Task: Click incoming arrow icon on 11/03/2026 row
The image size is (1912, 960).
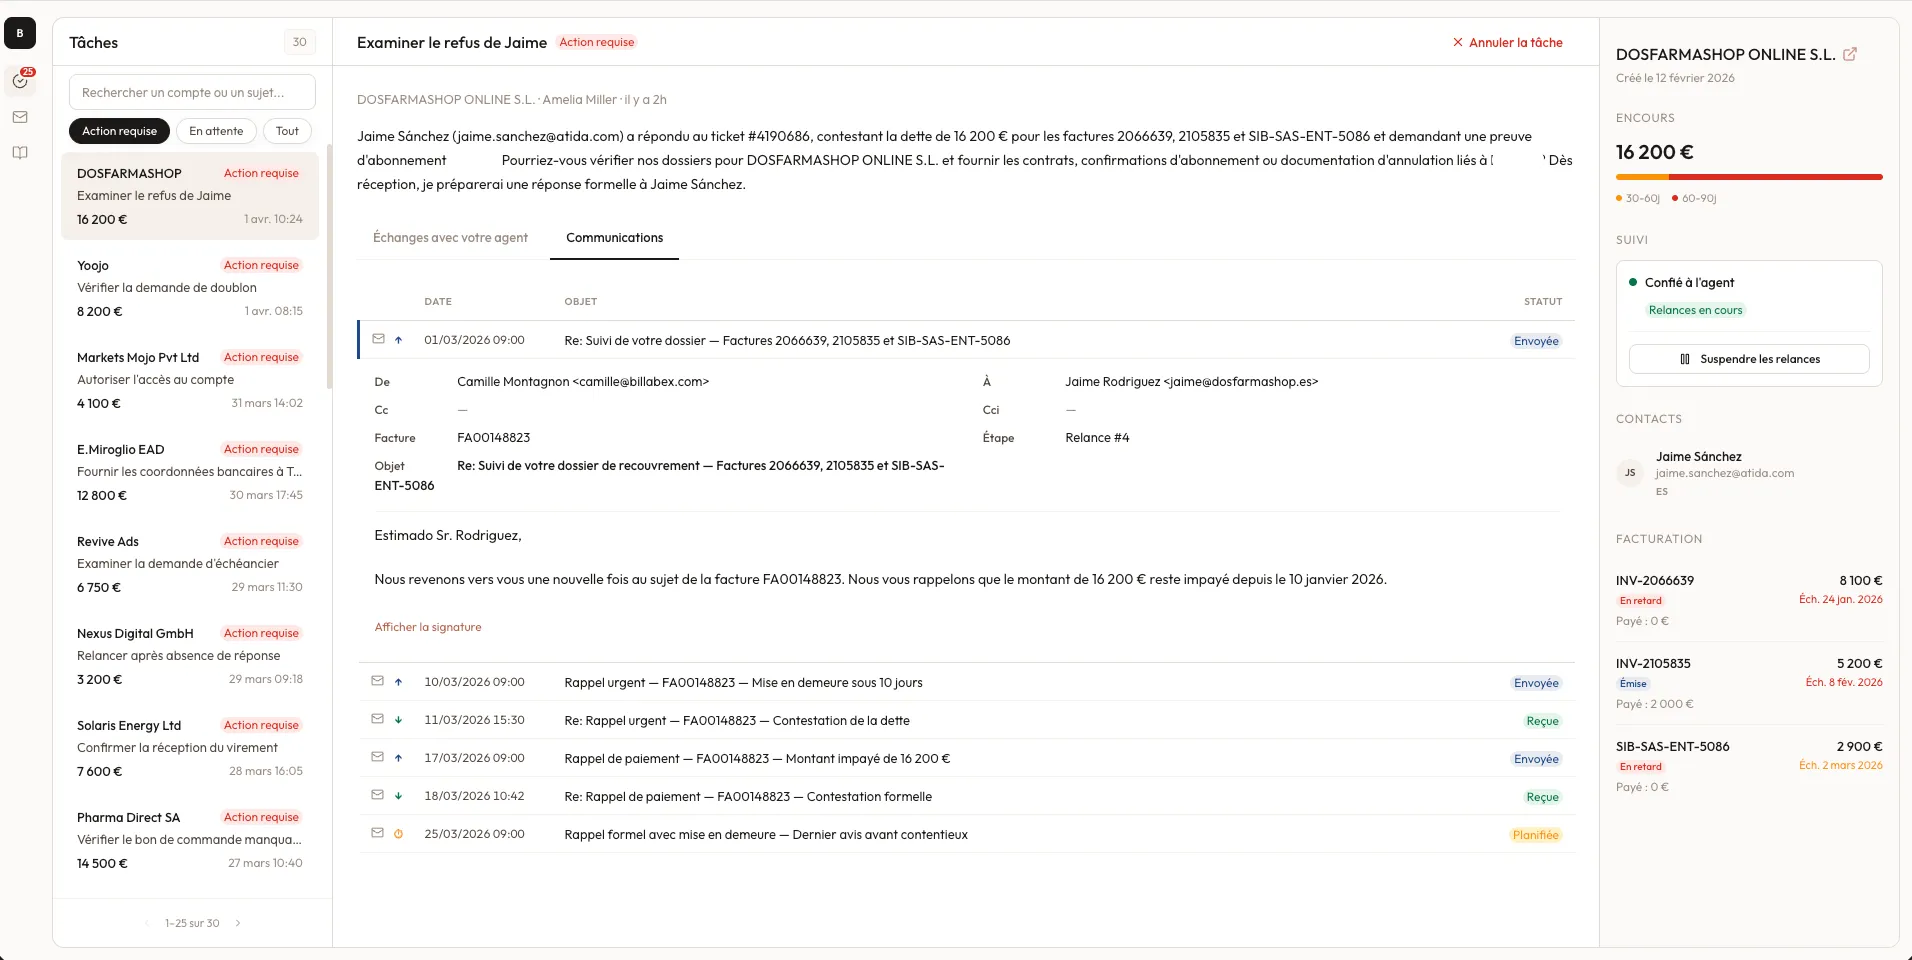Action: point(398,720)
